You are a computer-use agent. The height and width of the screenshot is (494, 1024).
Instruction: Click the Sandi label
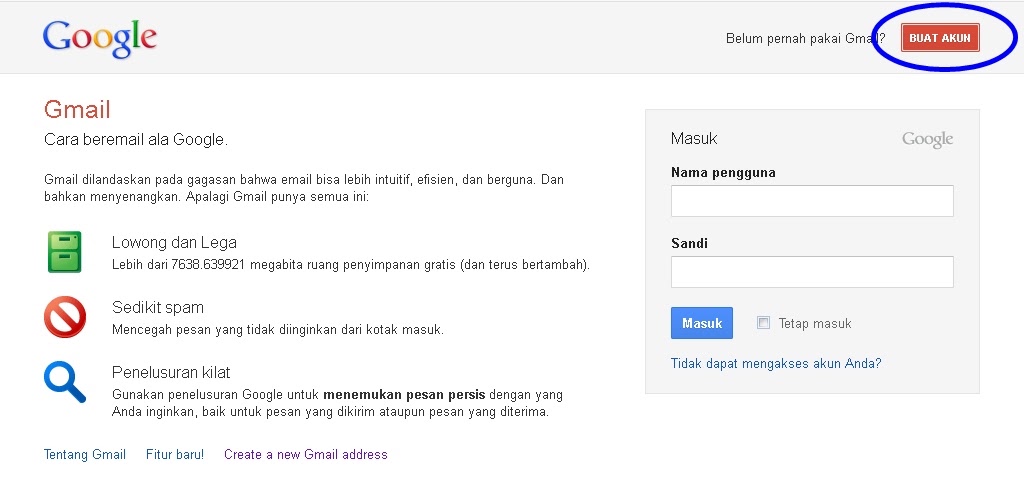689,243
